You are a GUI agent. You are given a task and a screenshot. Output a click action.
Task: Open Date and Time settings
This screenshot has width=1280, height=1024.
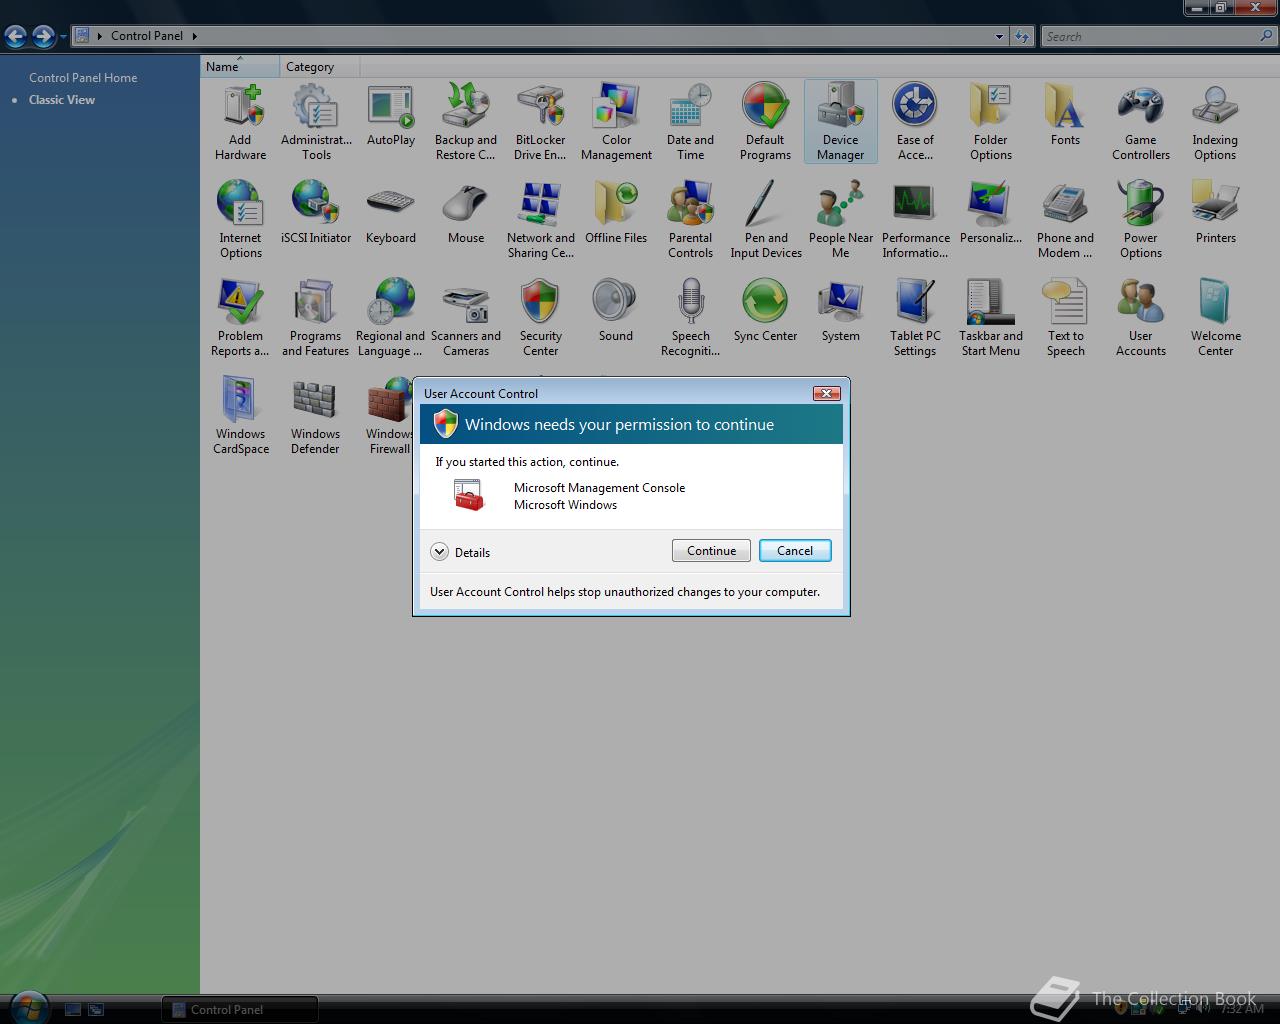pos(691,122)
